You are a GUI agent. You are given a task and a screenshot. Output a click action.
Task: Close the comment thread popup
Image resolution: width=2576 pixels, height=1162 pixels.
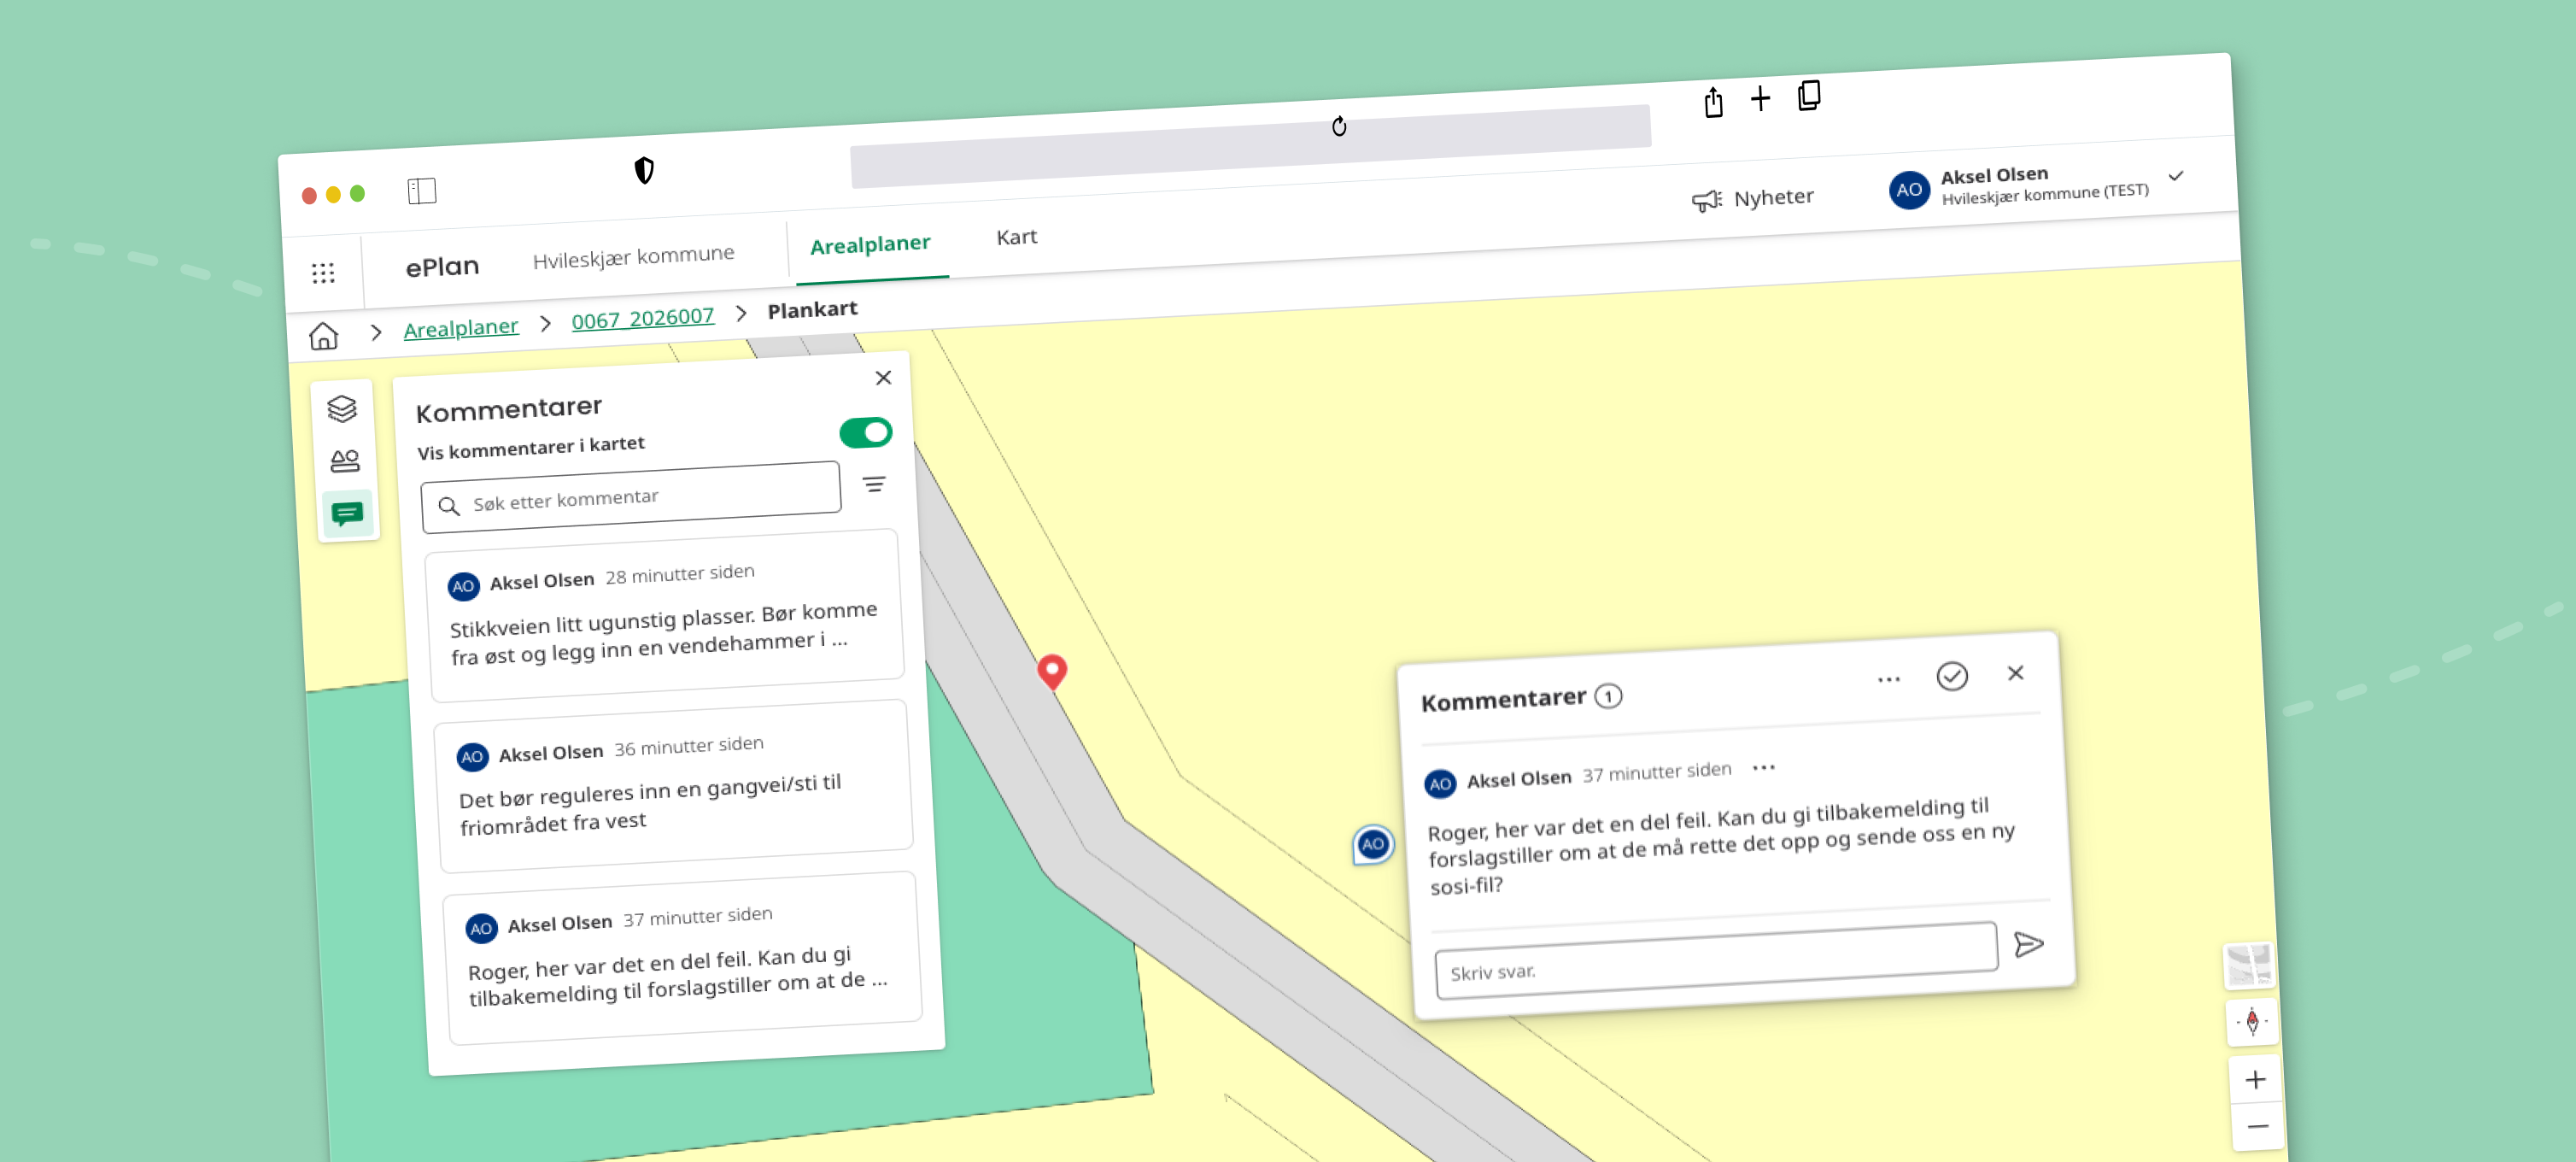click(x=2015, y=674)
